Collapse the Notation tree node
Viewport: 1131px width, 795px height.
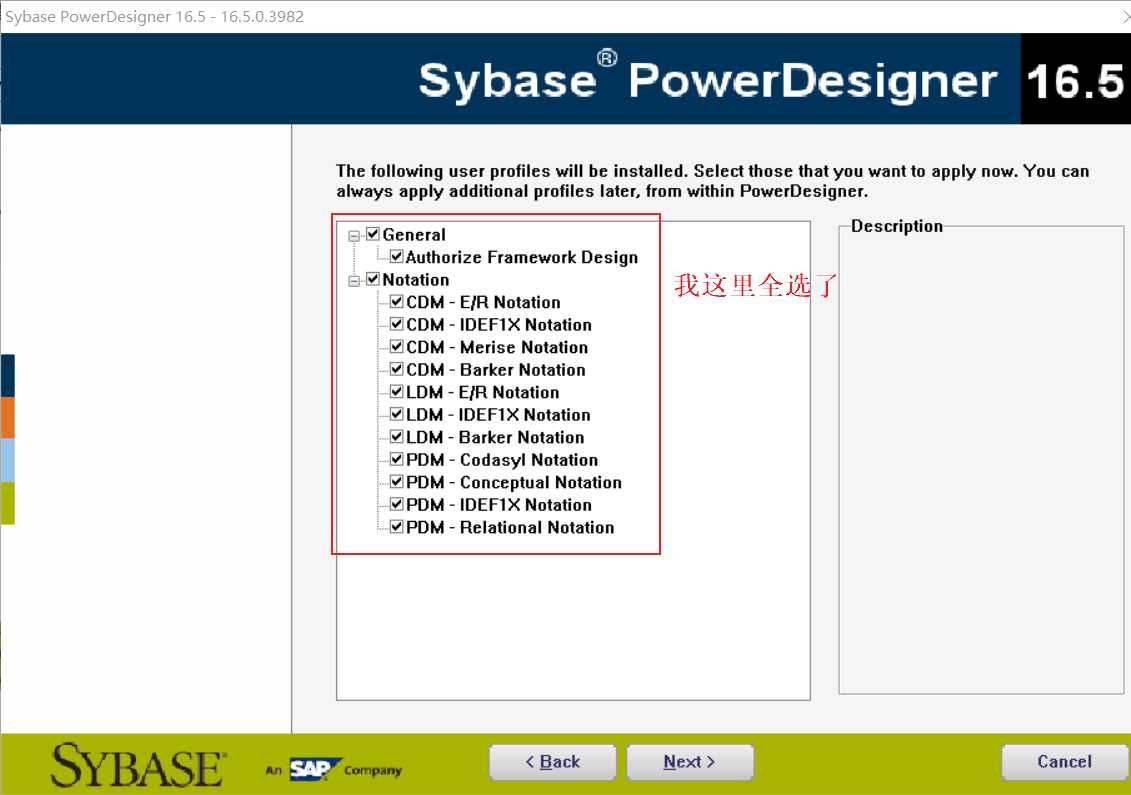click(x=354, y=281)
